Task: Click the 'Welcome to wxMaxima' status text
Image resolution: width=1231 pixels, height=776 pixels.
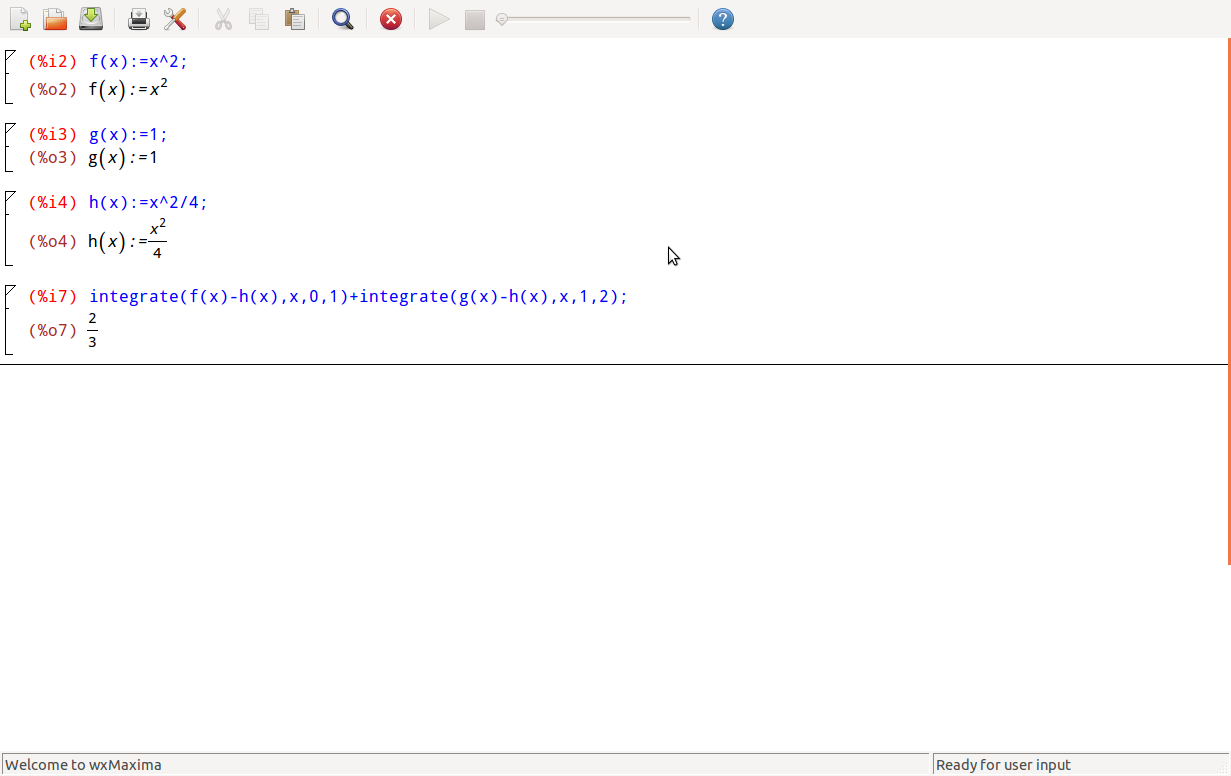Action: coord(83,765)
